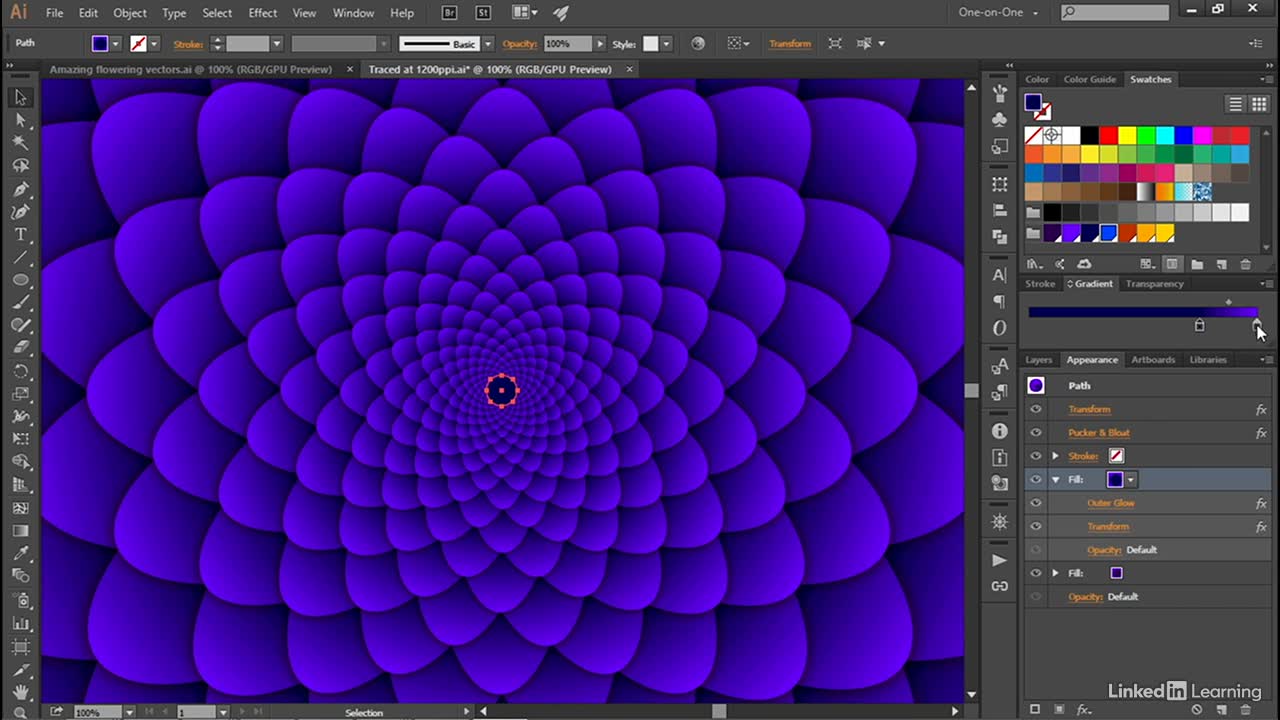Viewport: 1280px width, 720px height.
Task: Select the Eraser tool
Action: [20, 348]
